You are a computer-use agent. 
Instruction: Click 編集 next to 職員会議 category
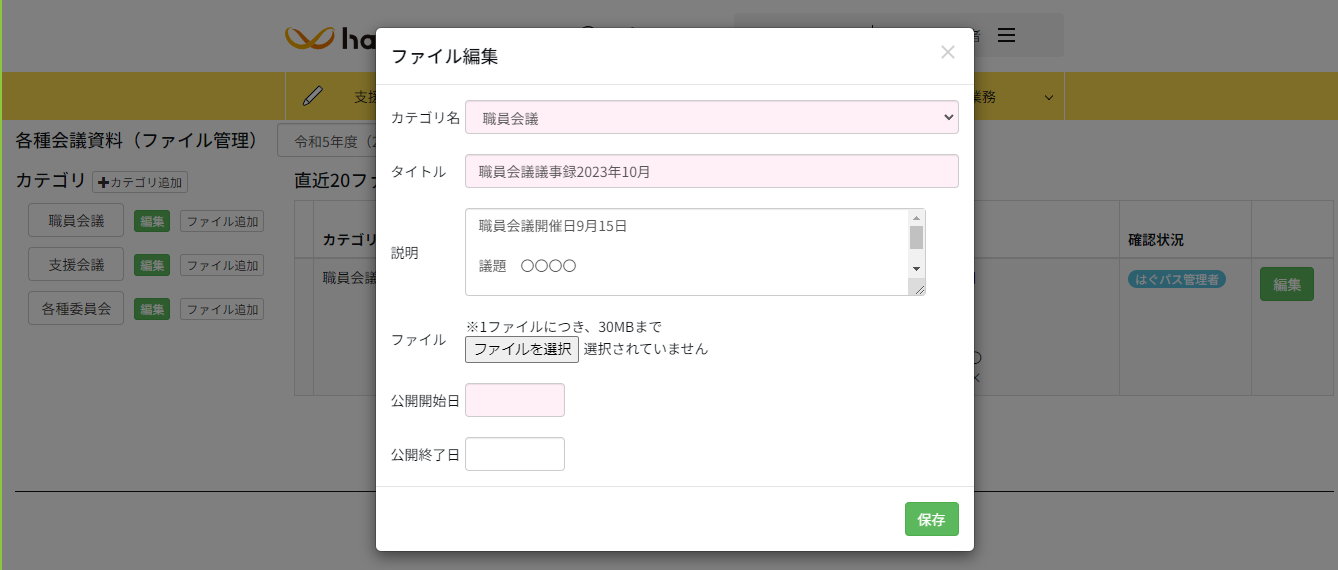click(152, 222)
